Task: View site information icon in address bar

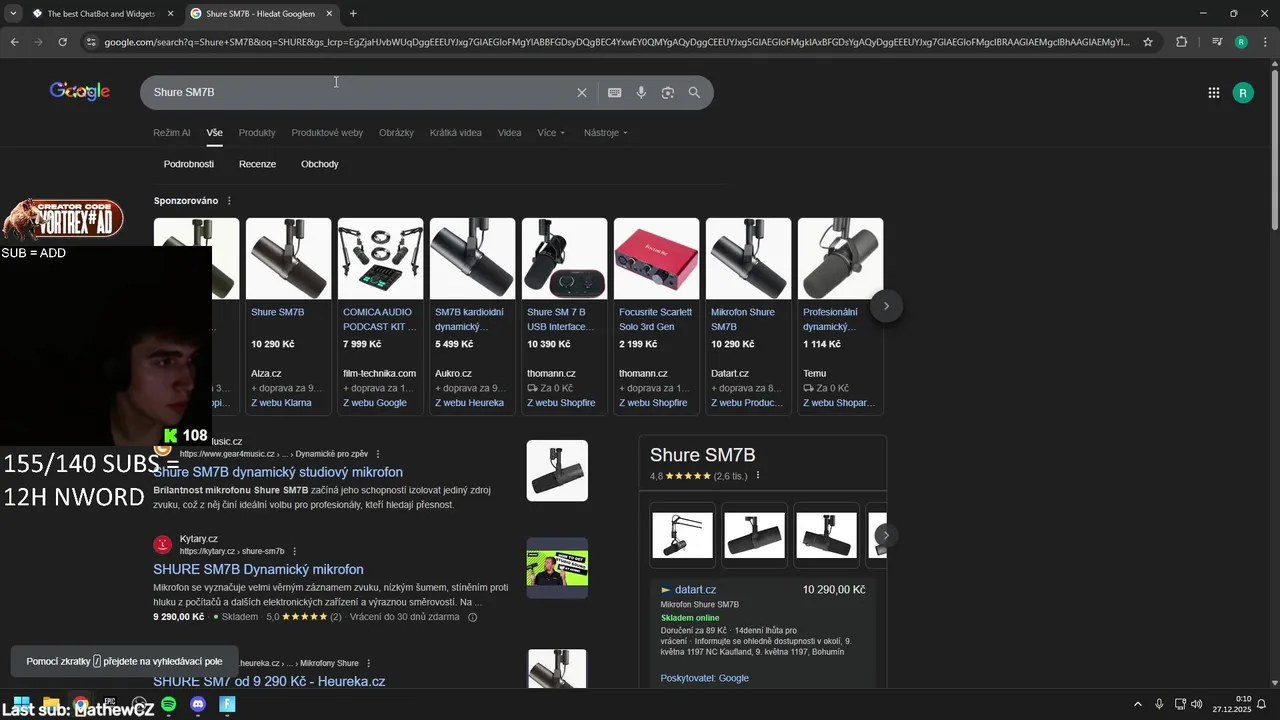Action: [x=91, y=42]
